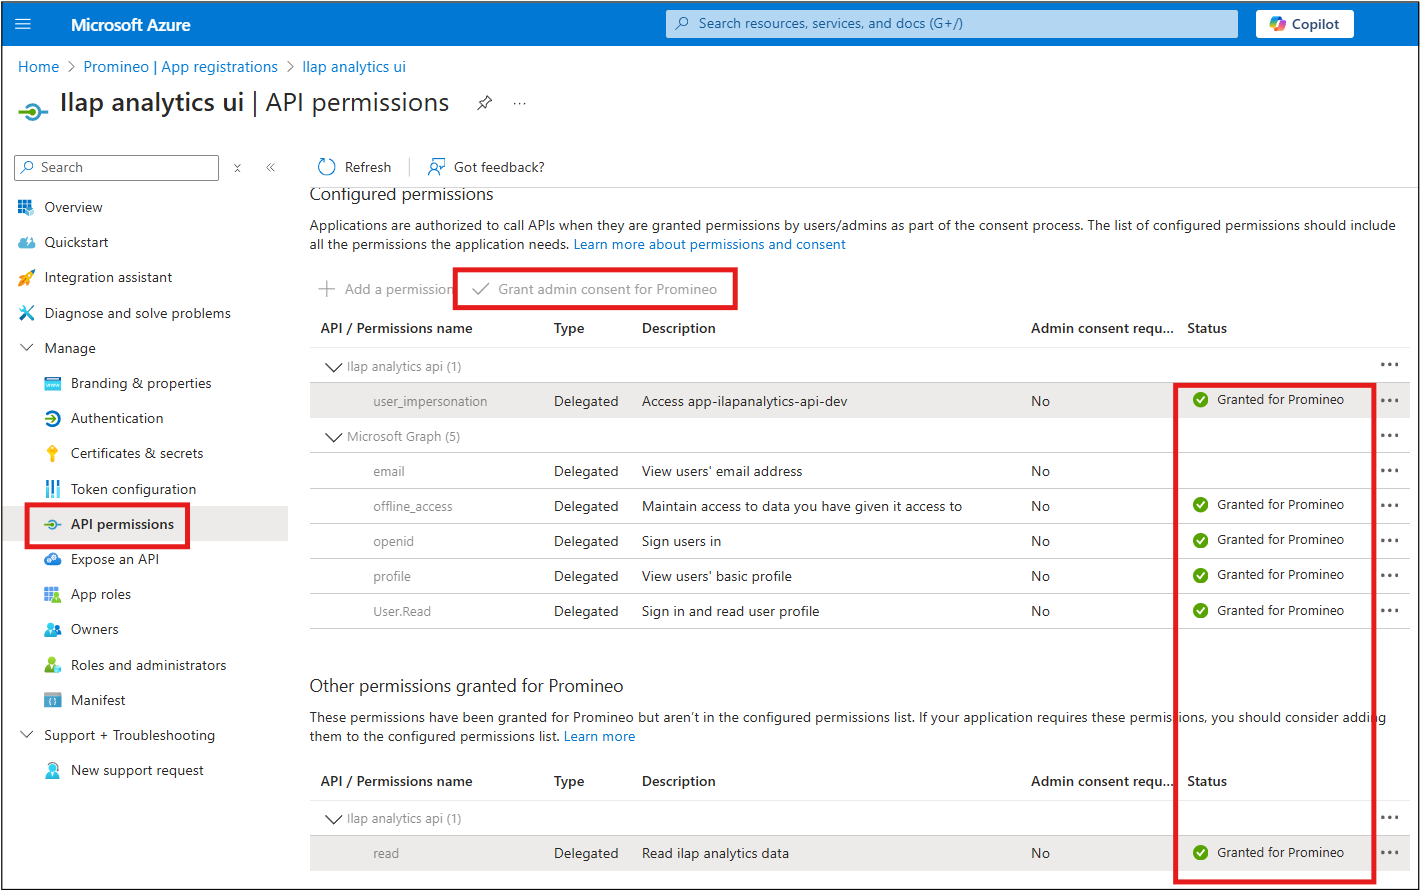Select the User.Read permission
Viewport: 1420px width, 890px height.
402,611
